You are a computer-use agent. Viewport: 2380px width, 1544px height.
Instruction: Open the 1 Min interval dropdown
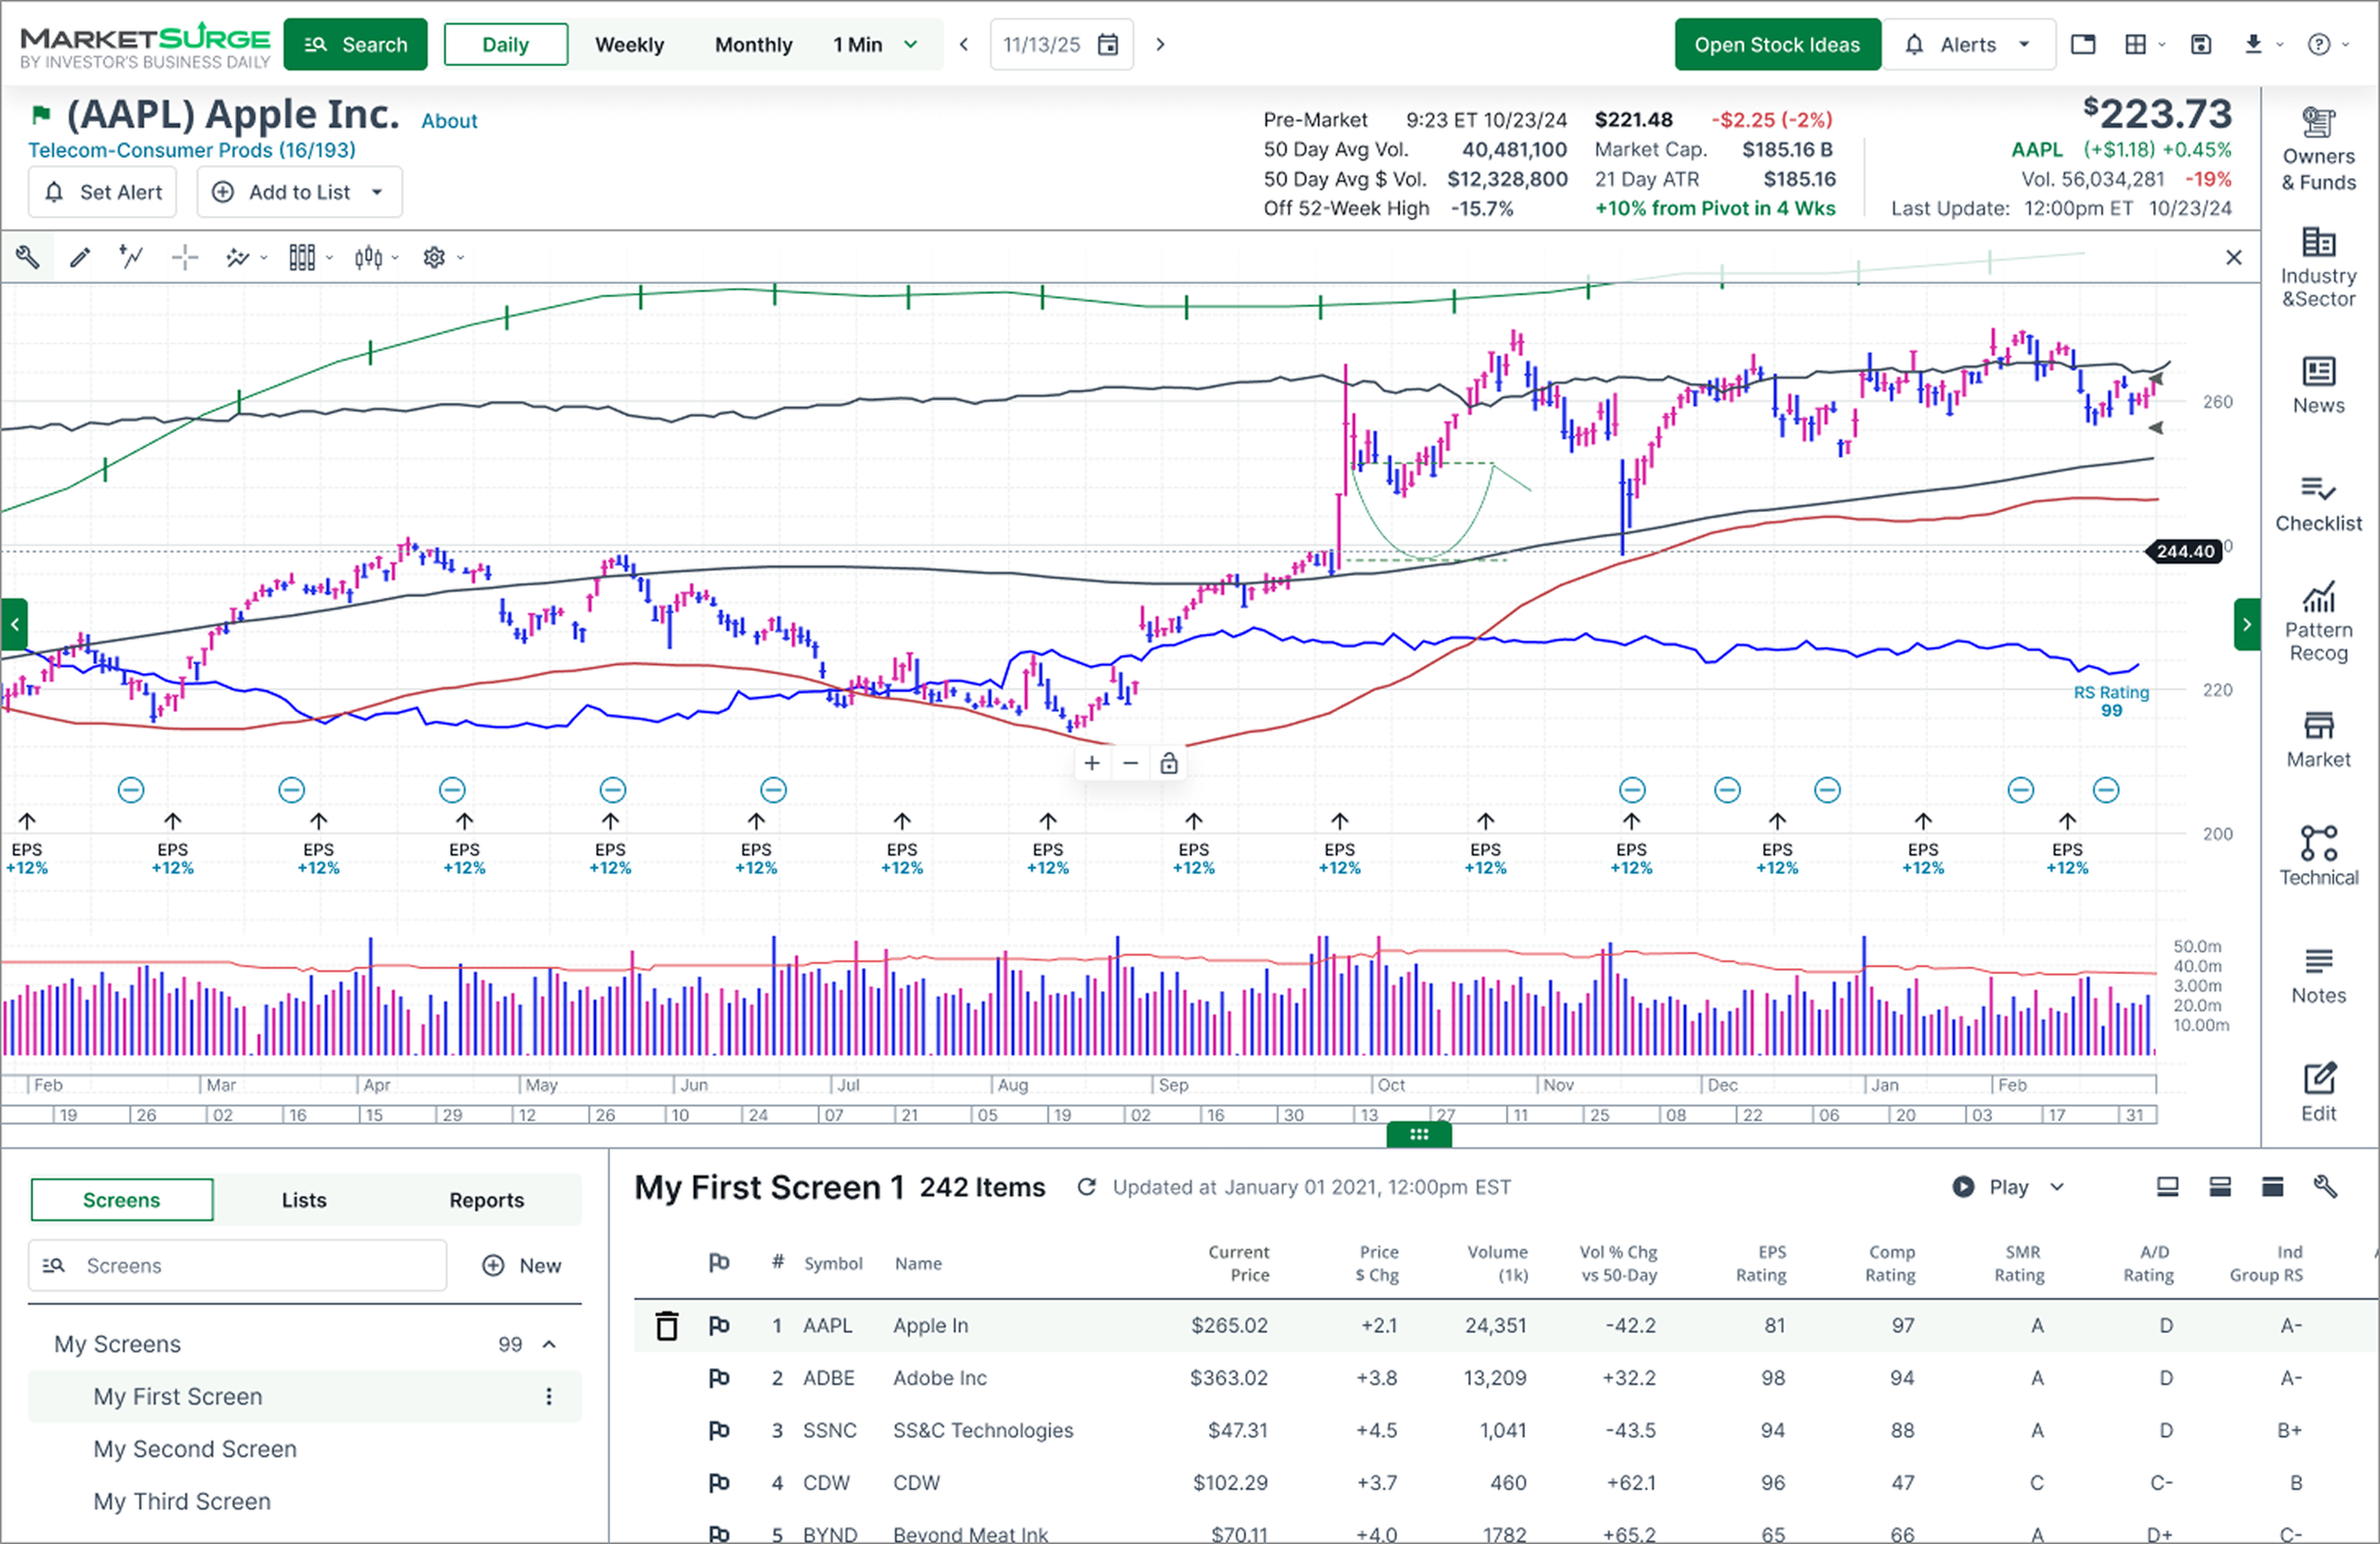(875, 44)
